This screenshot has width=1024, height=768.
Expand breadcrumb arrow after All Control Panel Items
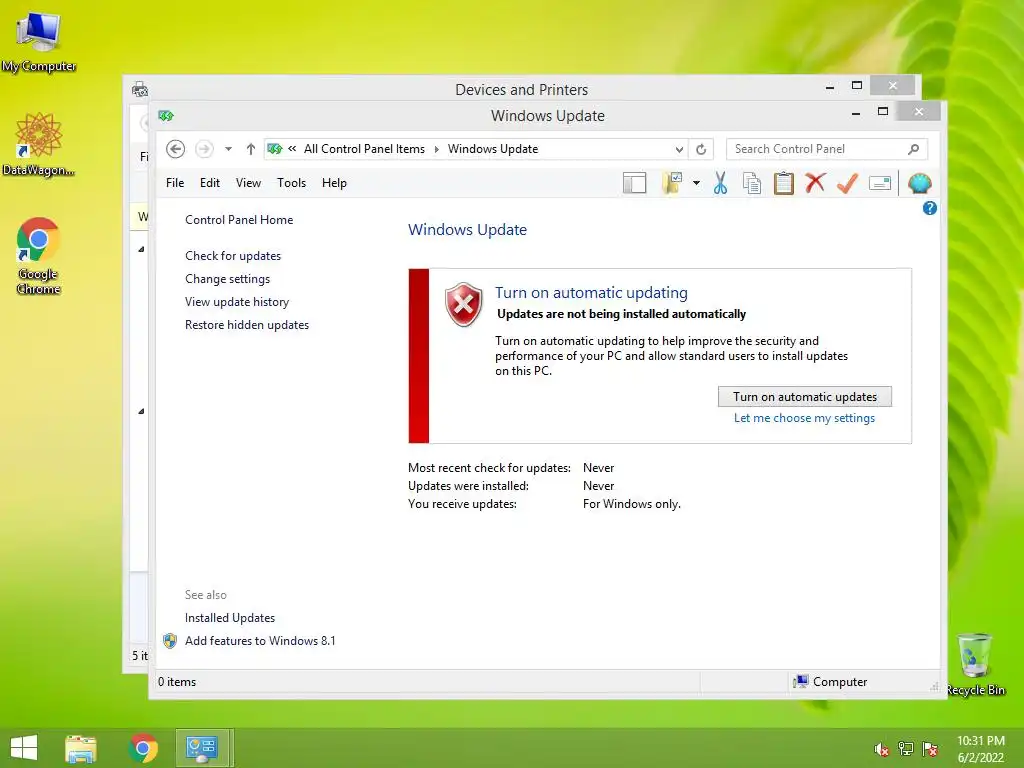(x=436, y=149)
